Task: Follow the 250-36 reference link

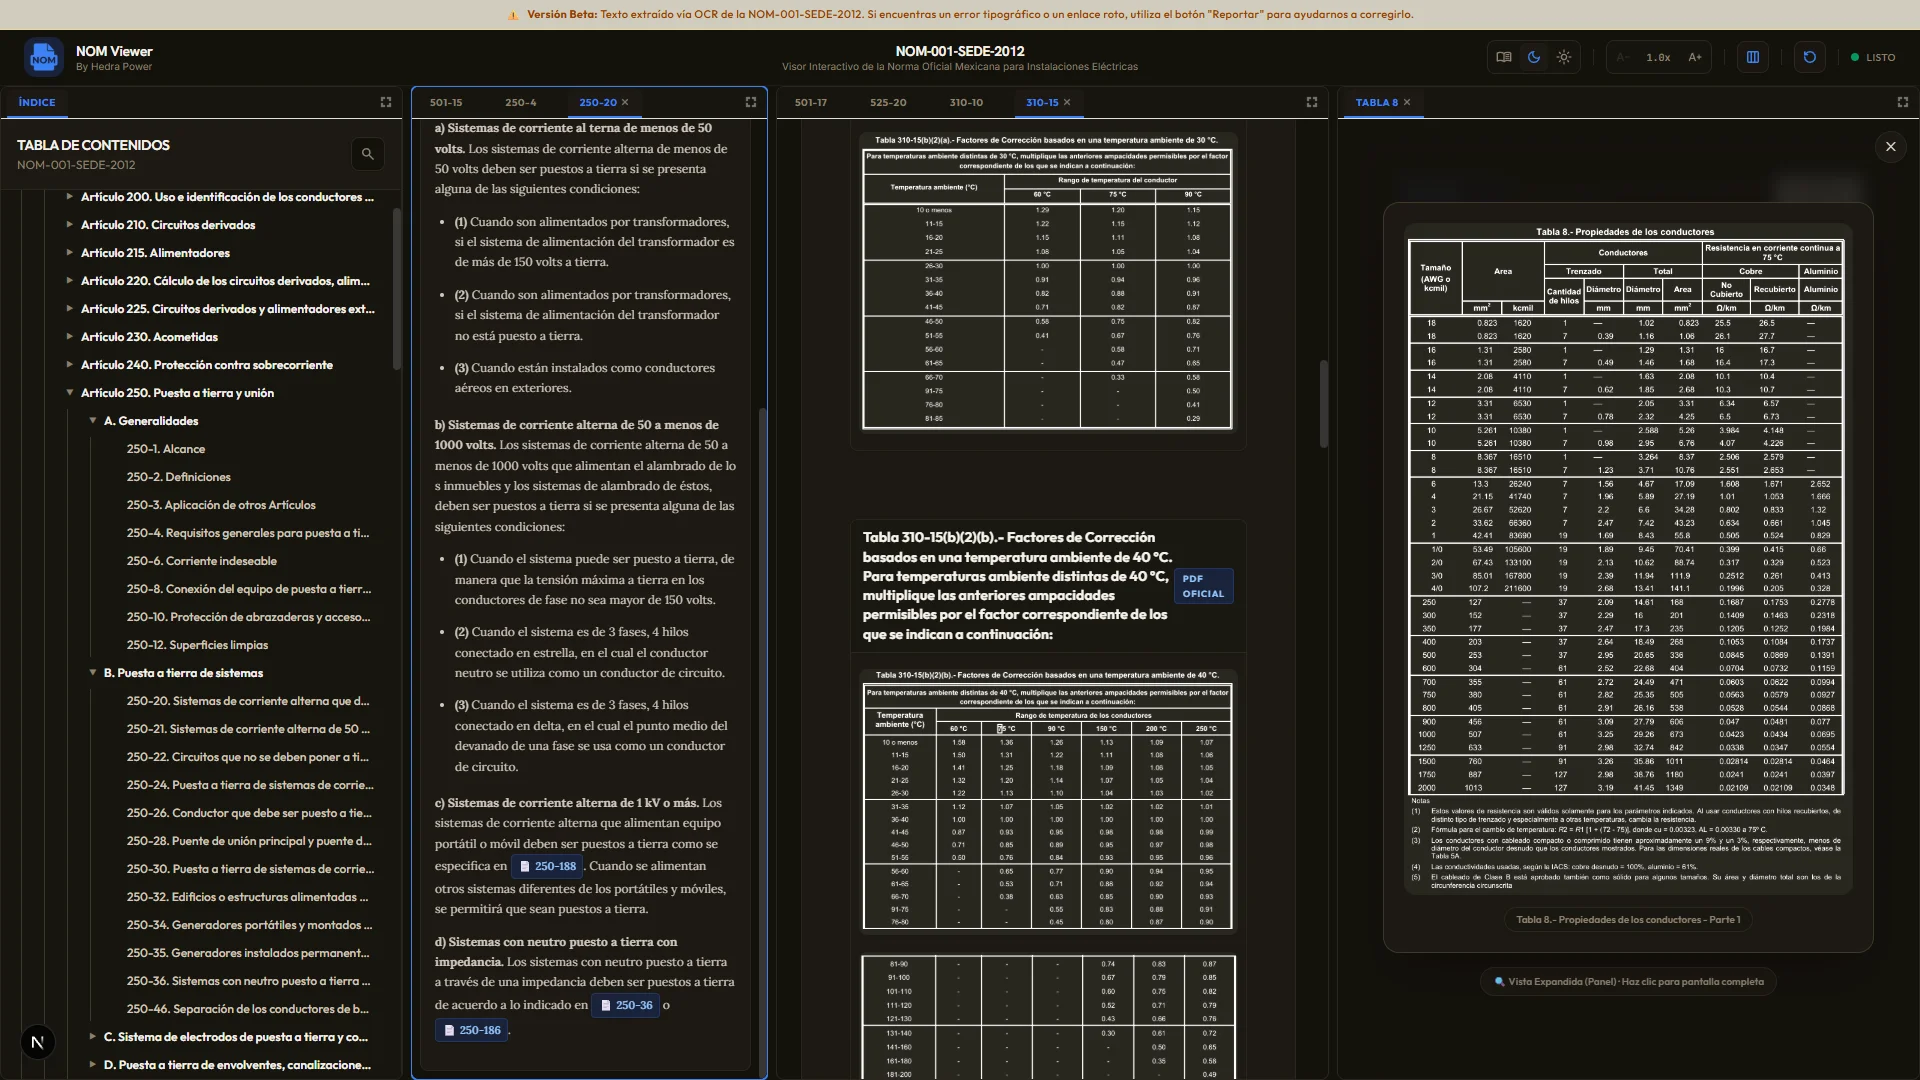Action: pyautogui.click(x=625, y=1005)
